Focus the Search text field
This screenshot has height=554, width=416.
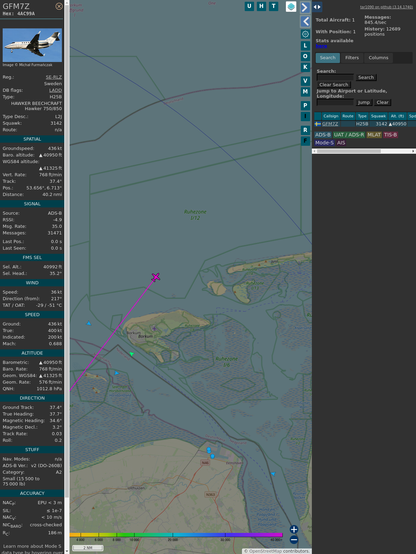pos(335,77)
